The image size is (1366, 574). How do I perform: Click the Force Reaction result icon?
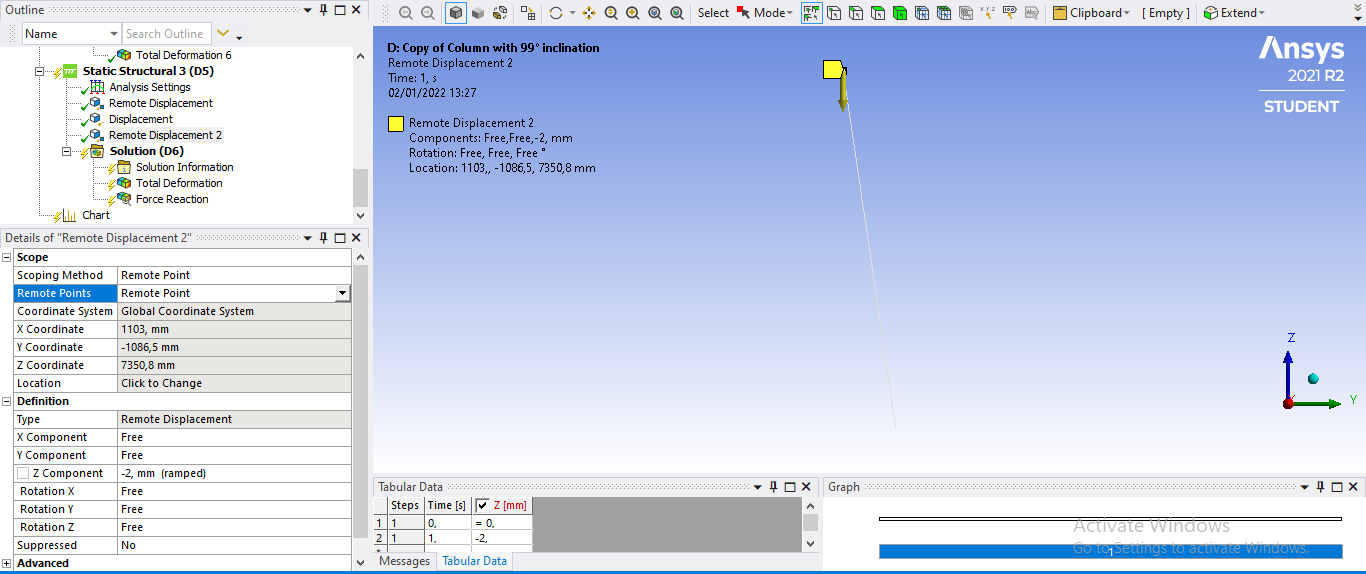[x=124, y=199]
